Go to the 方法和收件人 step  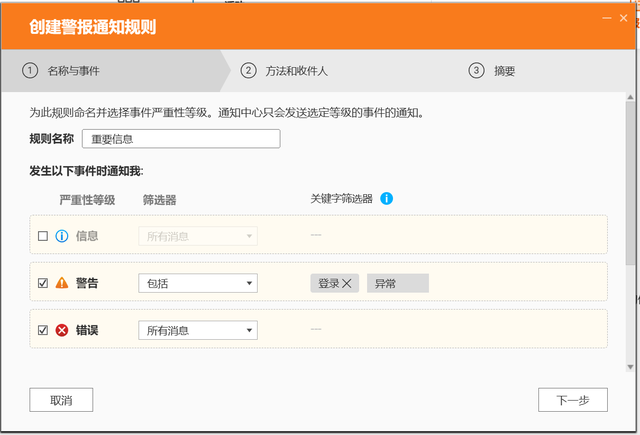296,71
